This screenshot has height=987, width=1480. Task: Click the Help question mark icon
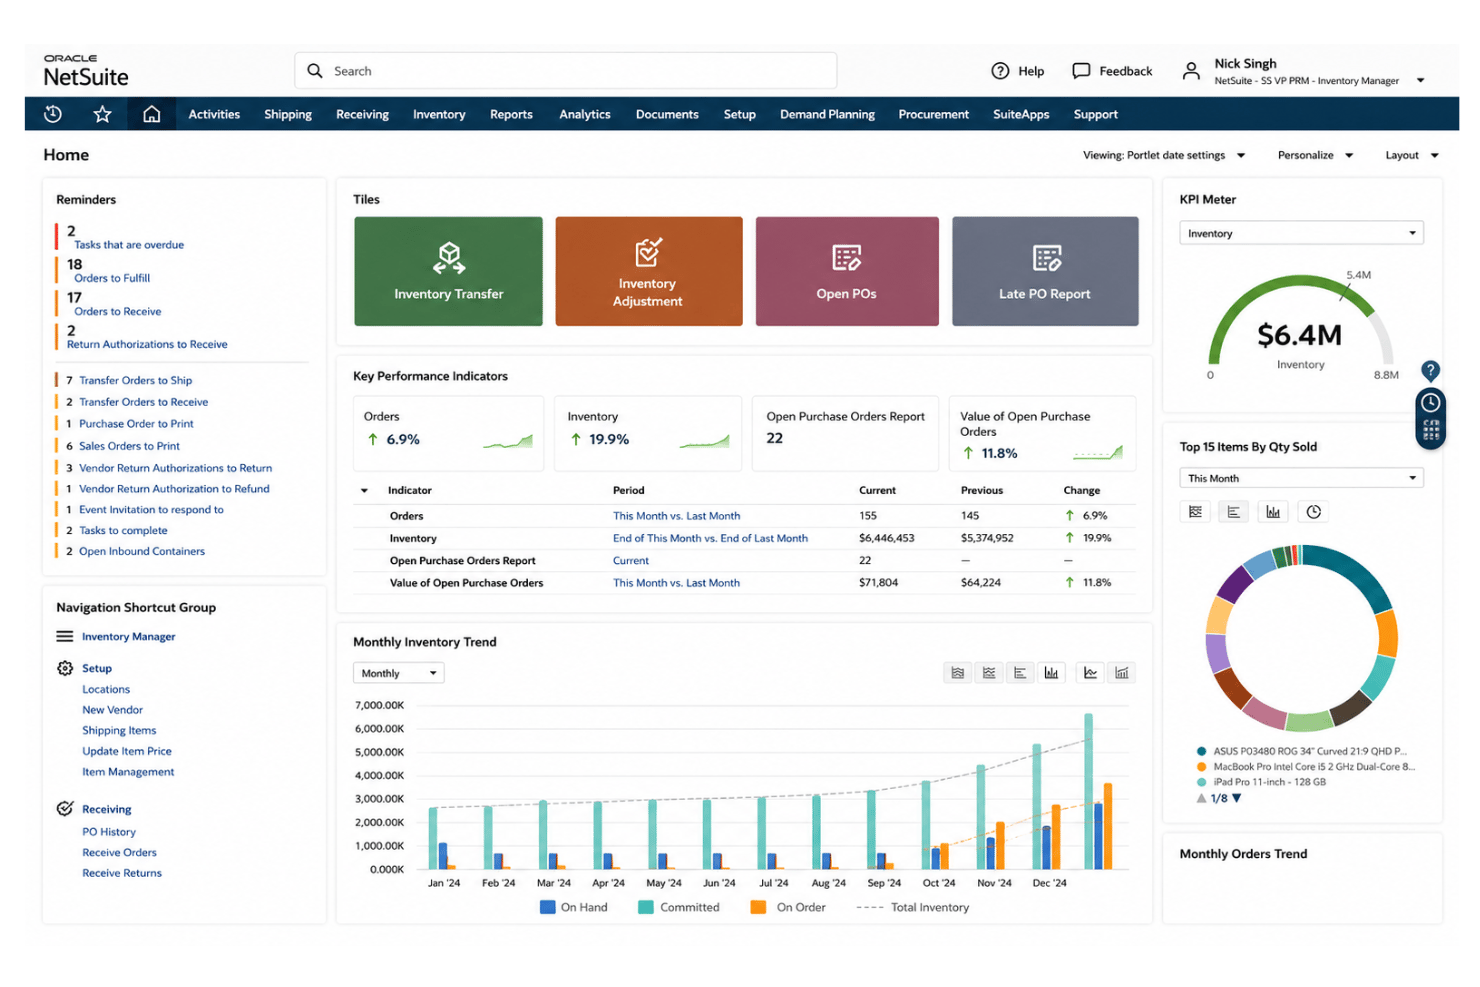[1000, 71]
